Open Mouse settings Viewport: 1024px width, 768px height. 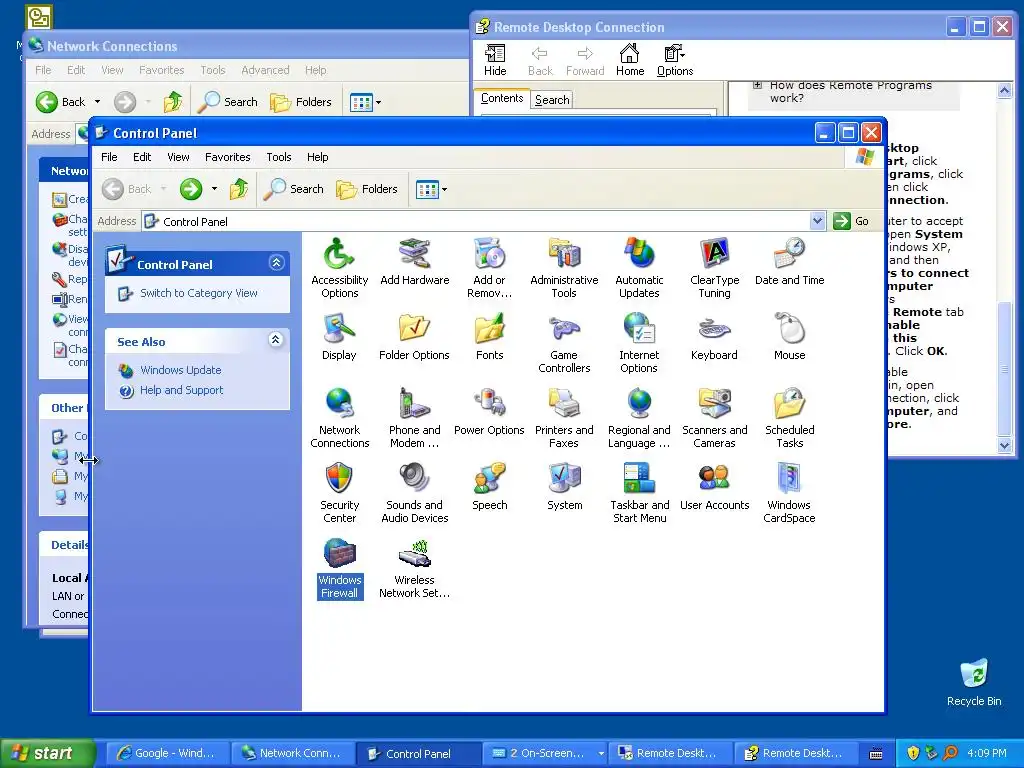point(790,337)
